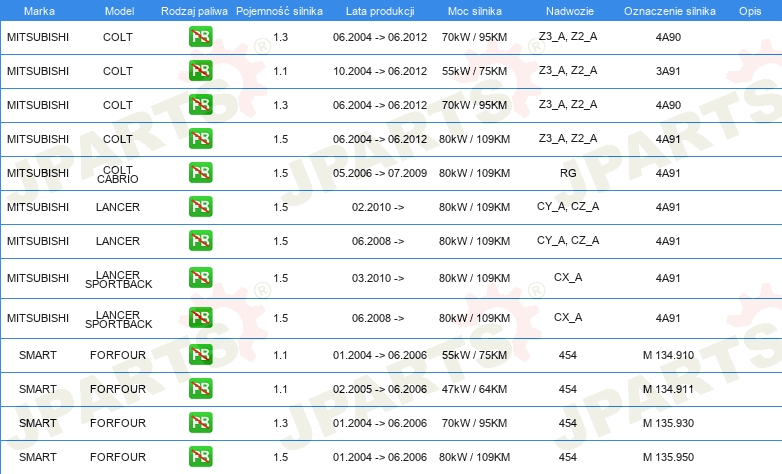The height and width of the screenshot is (474, 782).
Task: Click FORFOUR model in the M 135.930 row
Action: click(x=118, y=423)
